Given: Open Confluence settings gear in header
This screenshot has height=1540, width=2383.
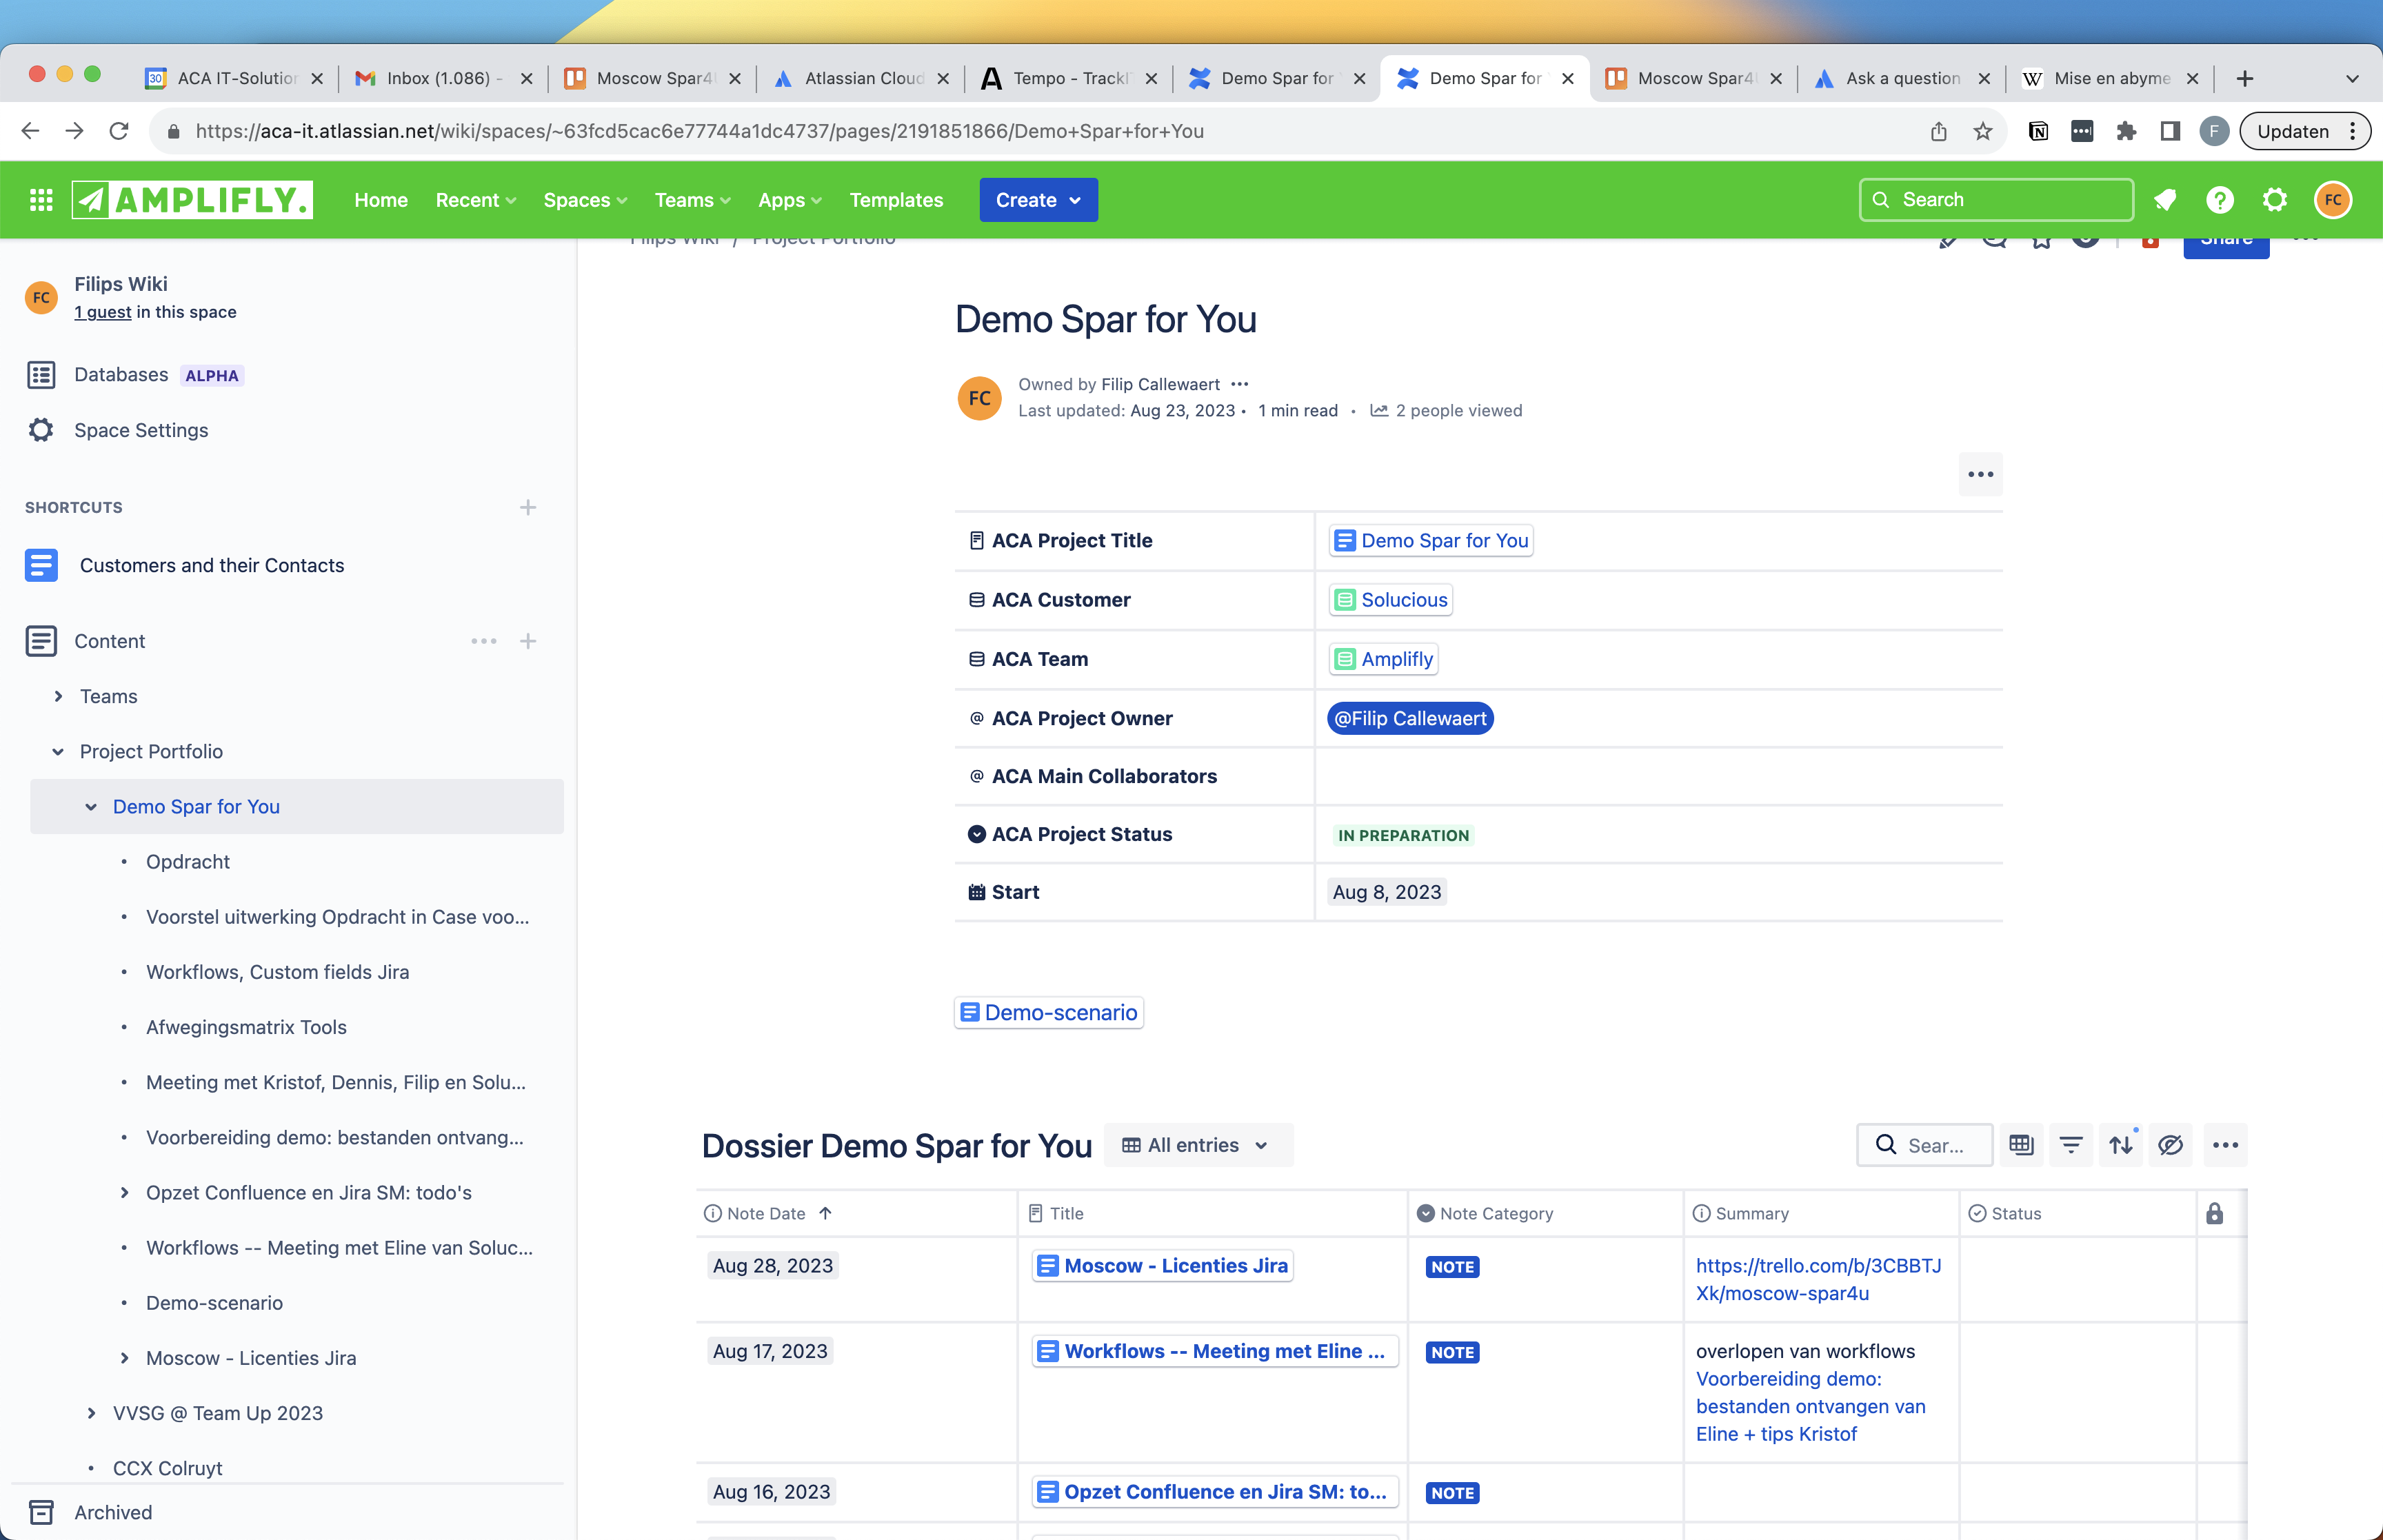Looking at the screenshot, I should click(x=2275, y=200).
